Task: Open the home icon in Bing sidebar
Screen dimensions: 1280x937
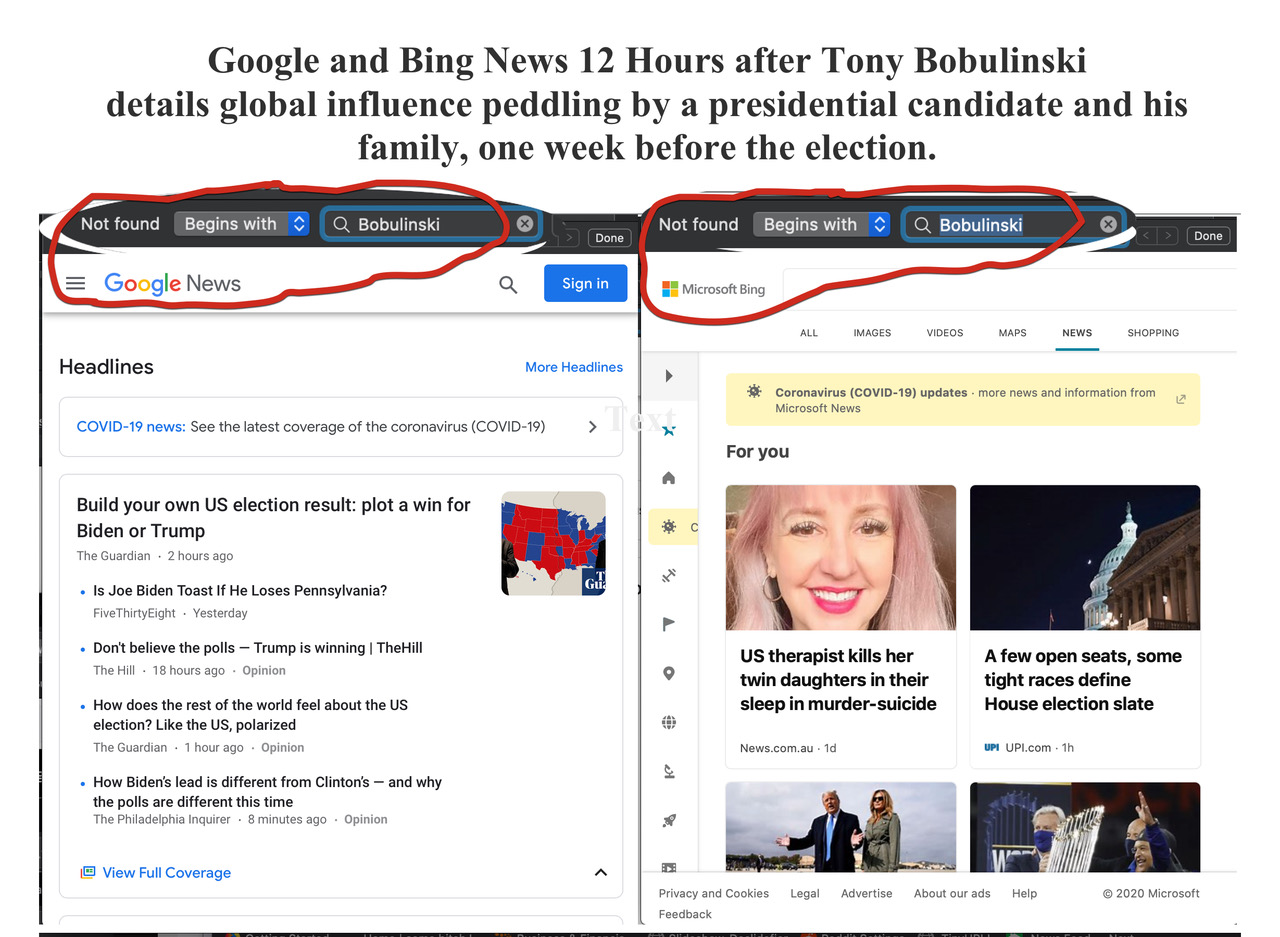Action: click(x=669, y=478)
